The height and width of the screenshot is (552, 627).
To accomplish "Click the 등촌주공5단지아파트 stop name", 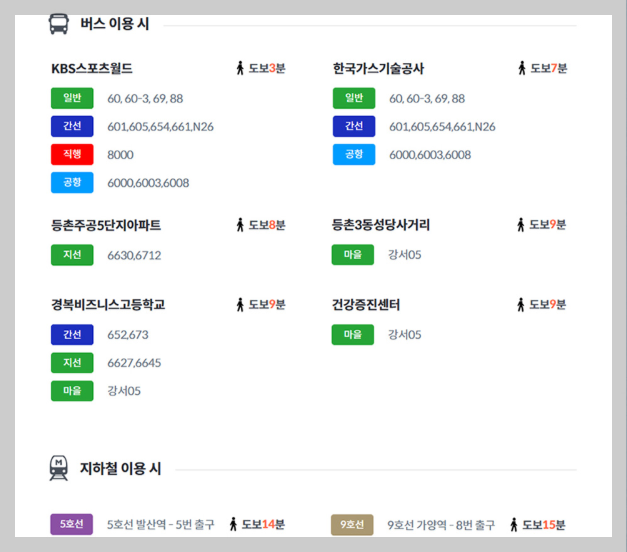I will tap(106, 225).
